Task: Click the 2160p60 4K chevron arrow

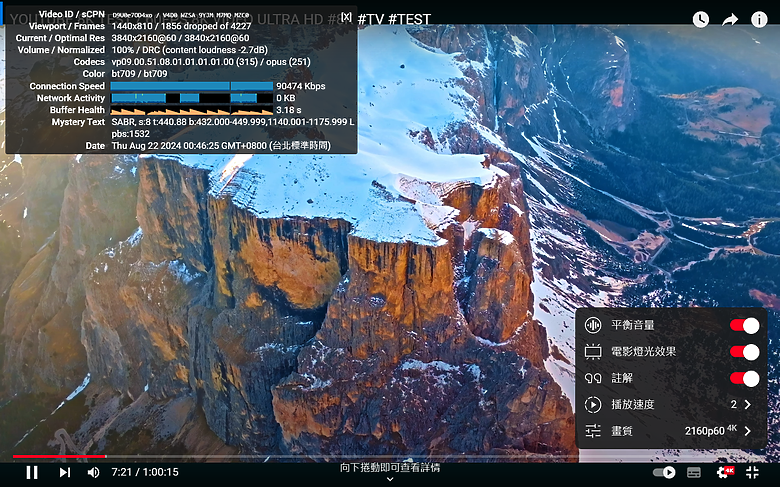Action: [x=748, y=431]
